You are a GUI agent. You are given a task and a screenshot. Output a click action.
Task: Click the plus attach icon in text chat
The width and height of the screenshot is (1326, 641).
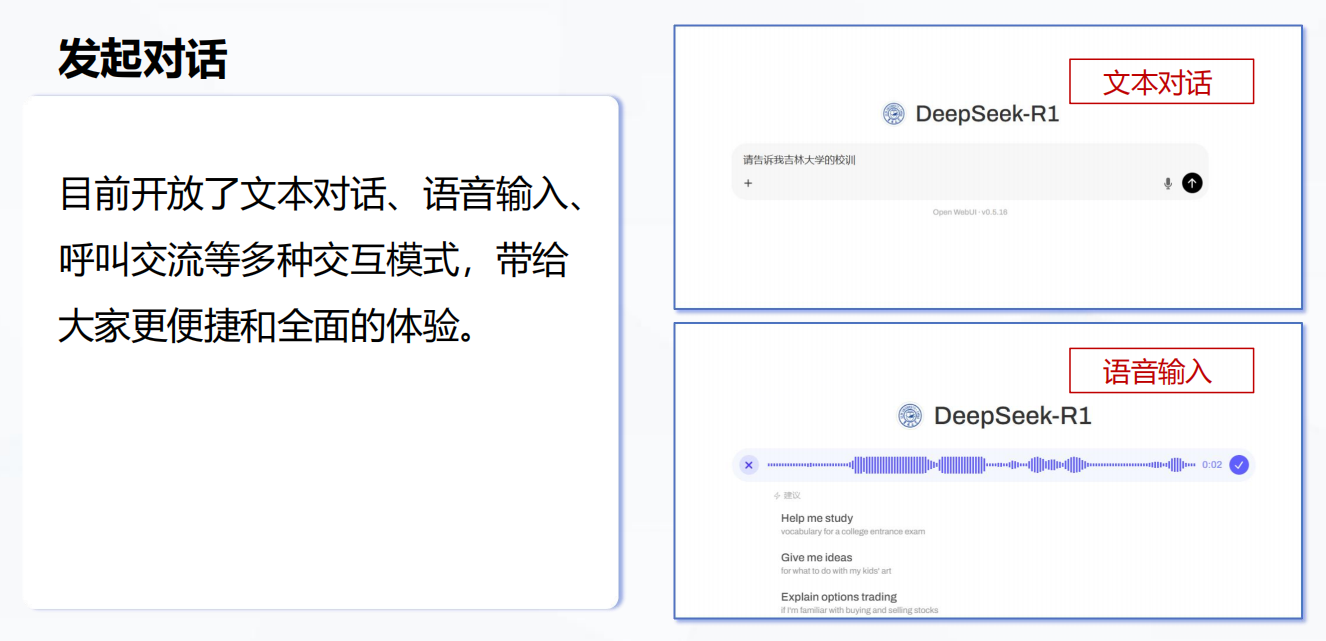click(x=748, y=183)
